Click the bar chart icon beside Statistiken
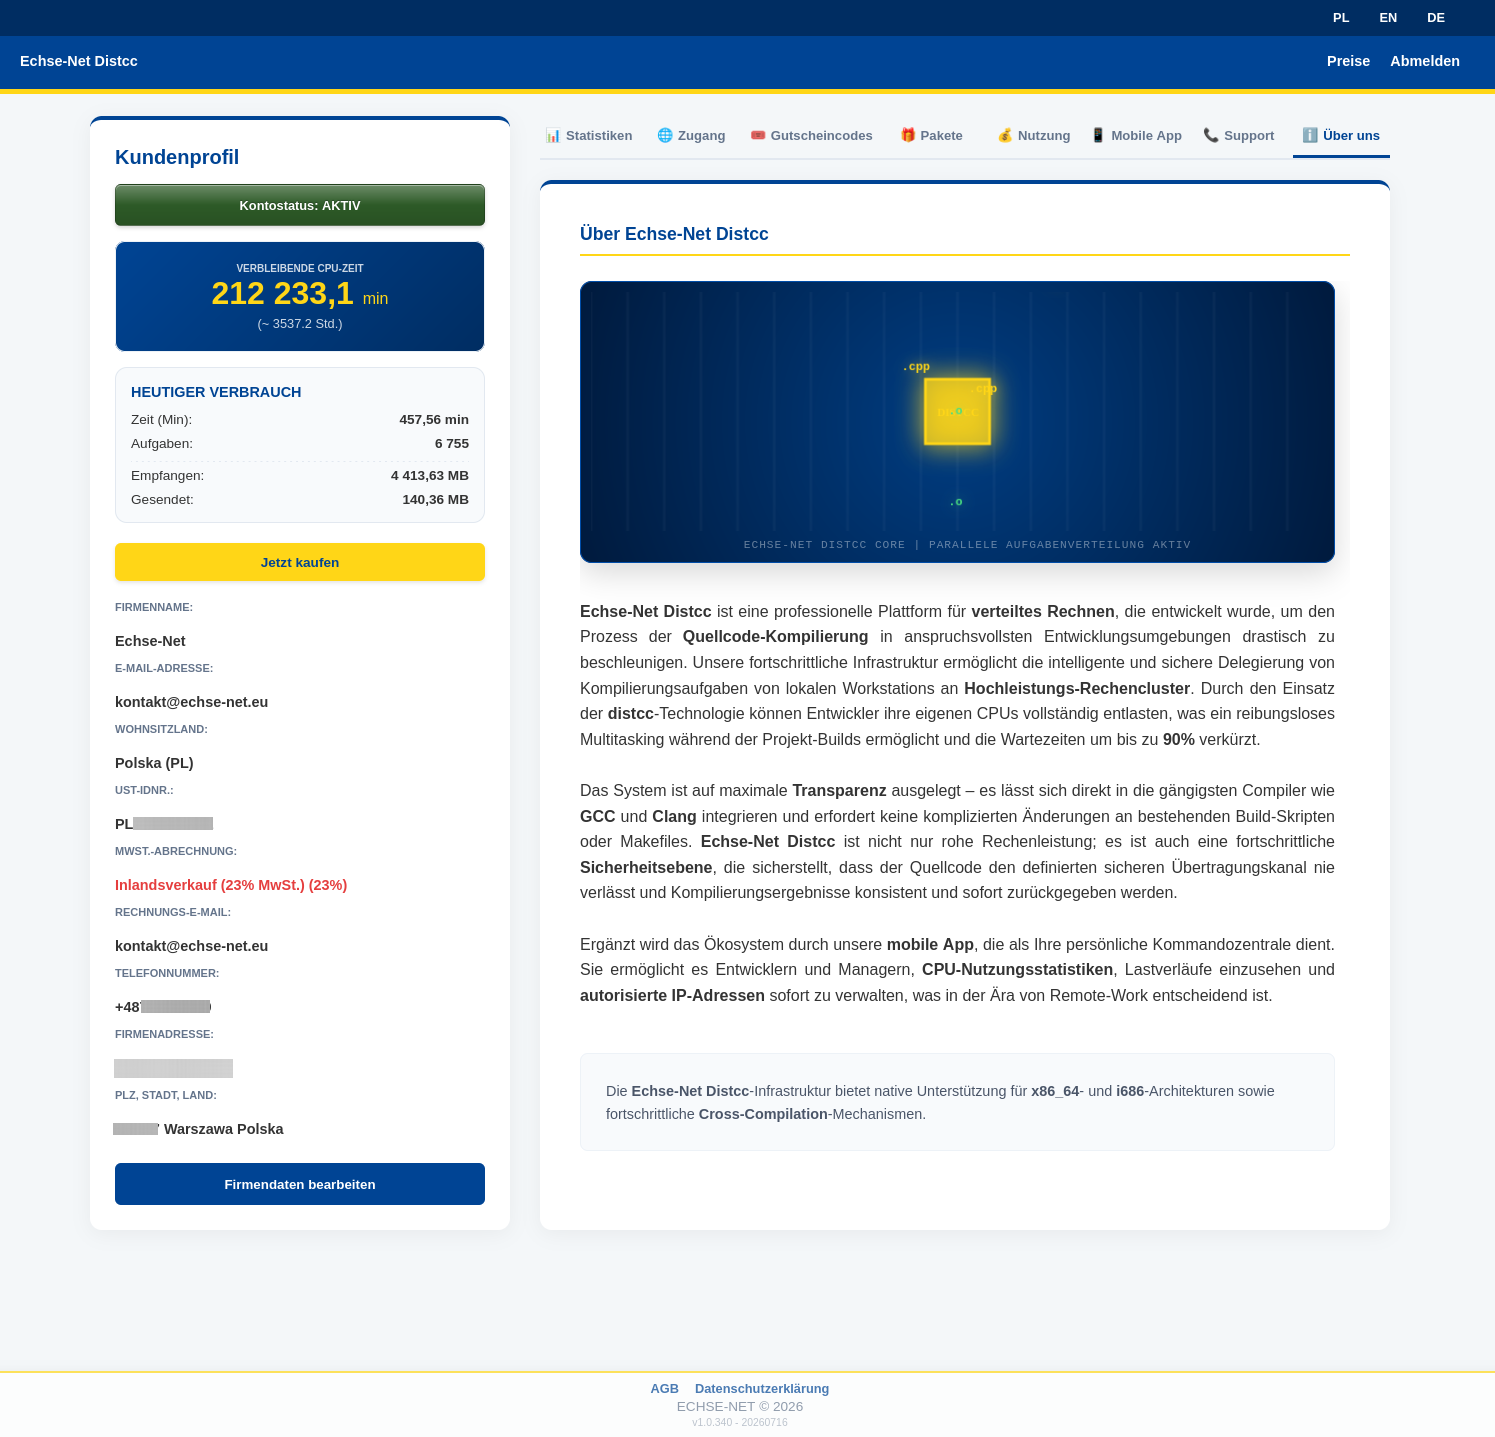1495x1437 pixels. (x=553, y=136)
